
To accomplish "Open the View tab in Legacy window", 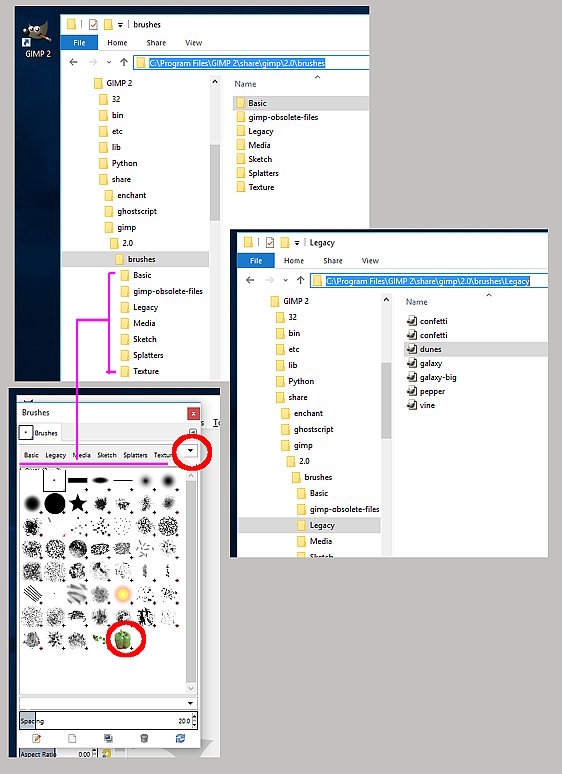I will [x=370, y=261].
